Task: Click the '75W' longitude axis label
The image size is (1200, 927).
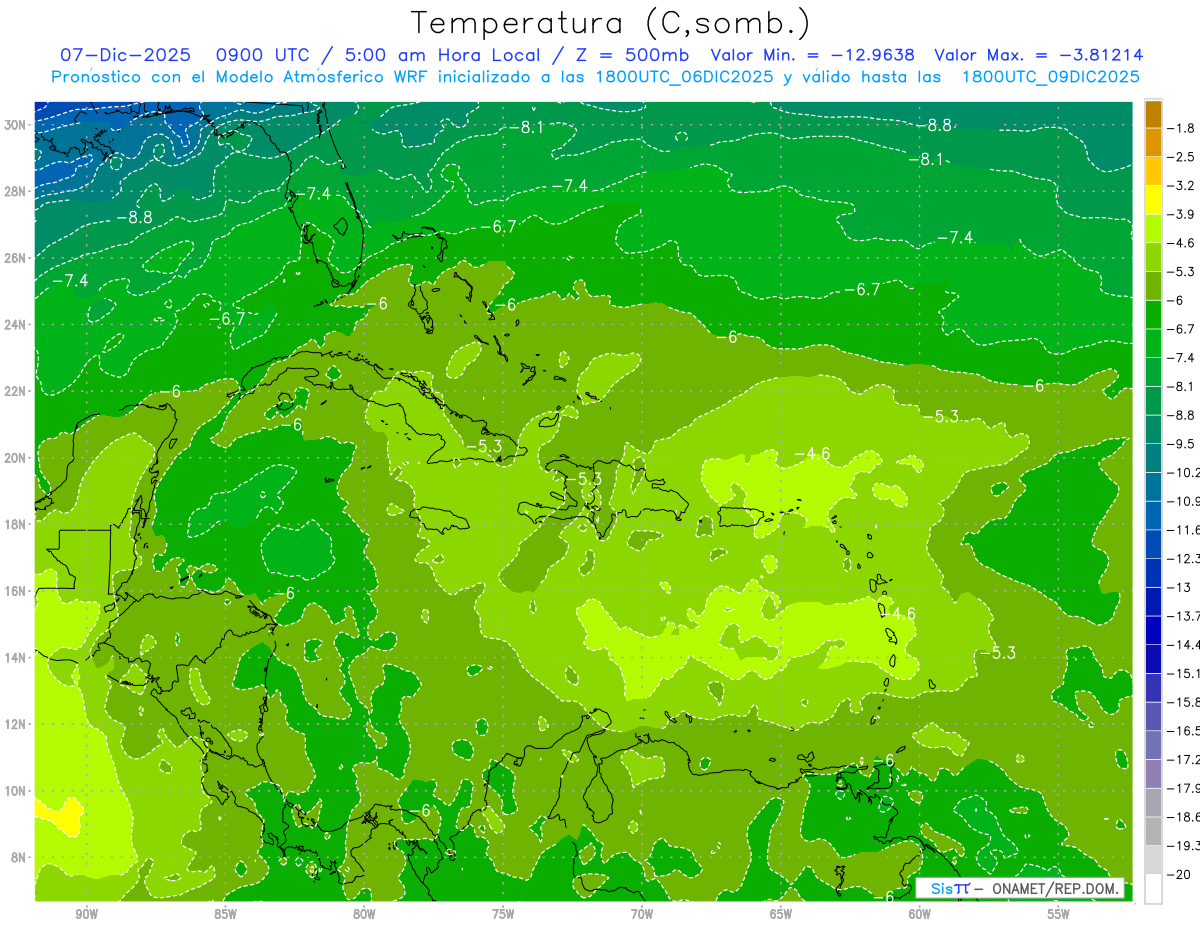Action: tap(503, 915)
